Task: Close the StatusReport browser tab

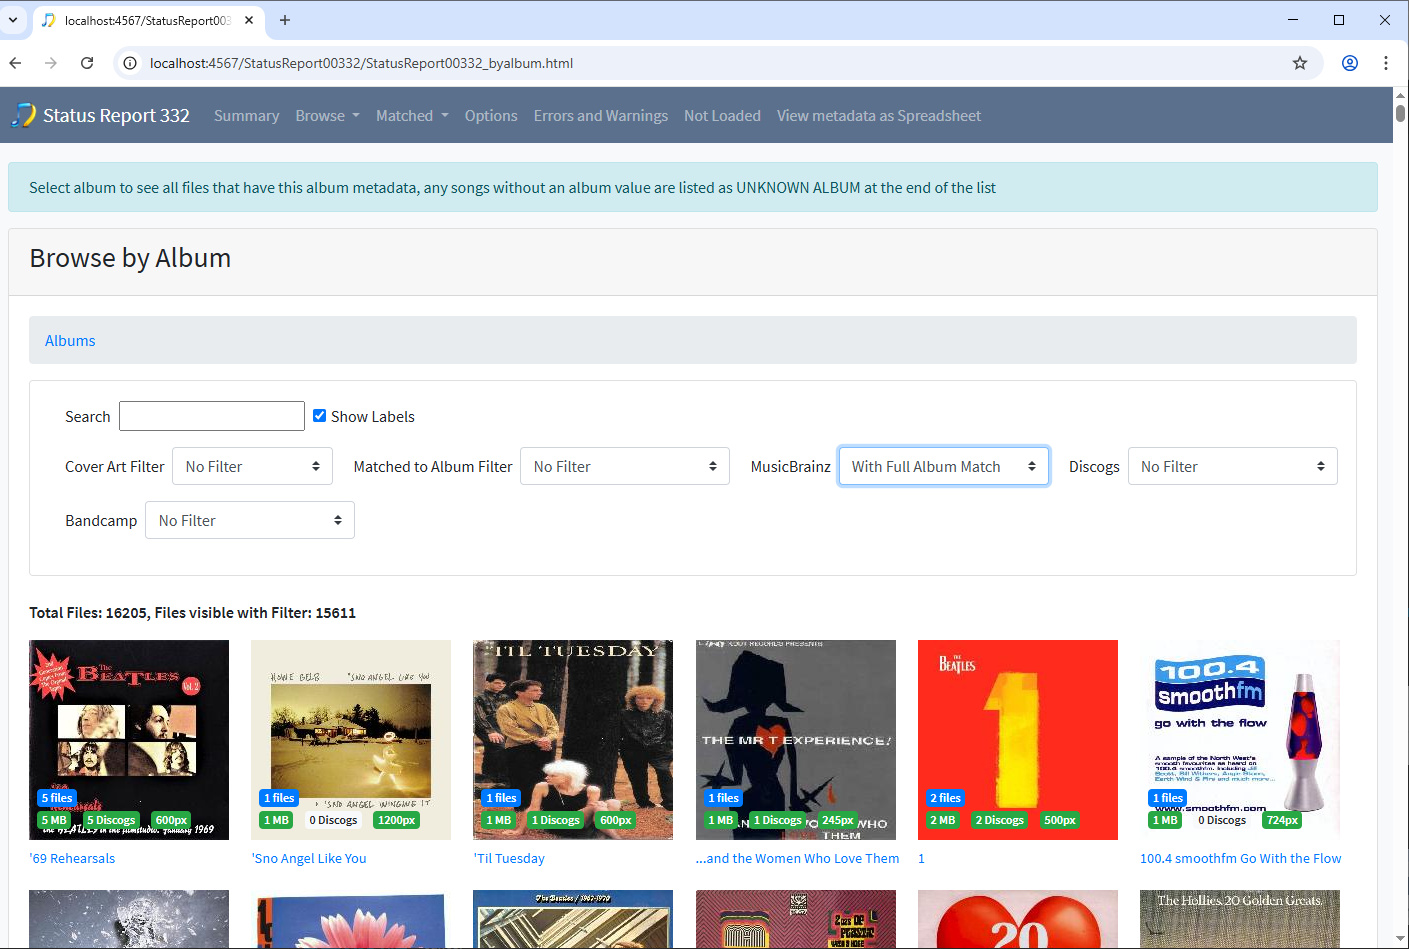Action: point(249,20)
